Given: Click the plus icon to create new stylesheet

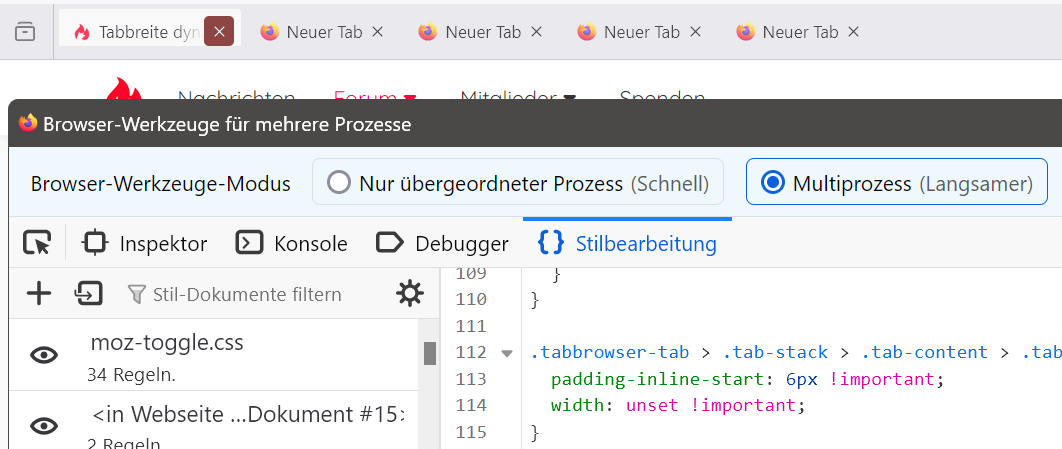Looking at the screenshot, I should (38, 293).
